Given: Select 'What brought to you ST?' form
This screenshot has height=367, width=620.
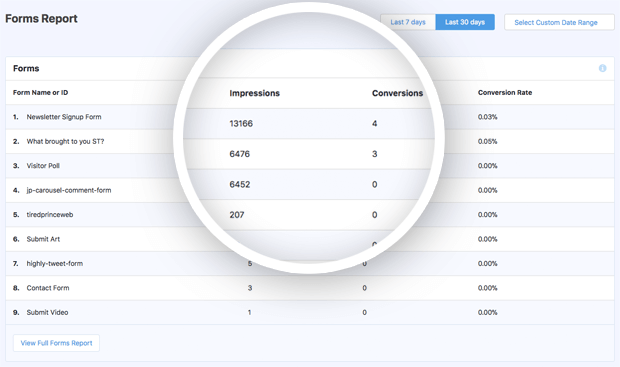Looking at the screenshot, I should (65, 141).
